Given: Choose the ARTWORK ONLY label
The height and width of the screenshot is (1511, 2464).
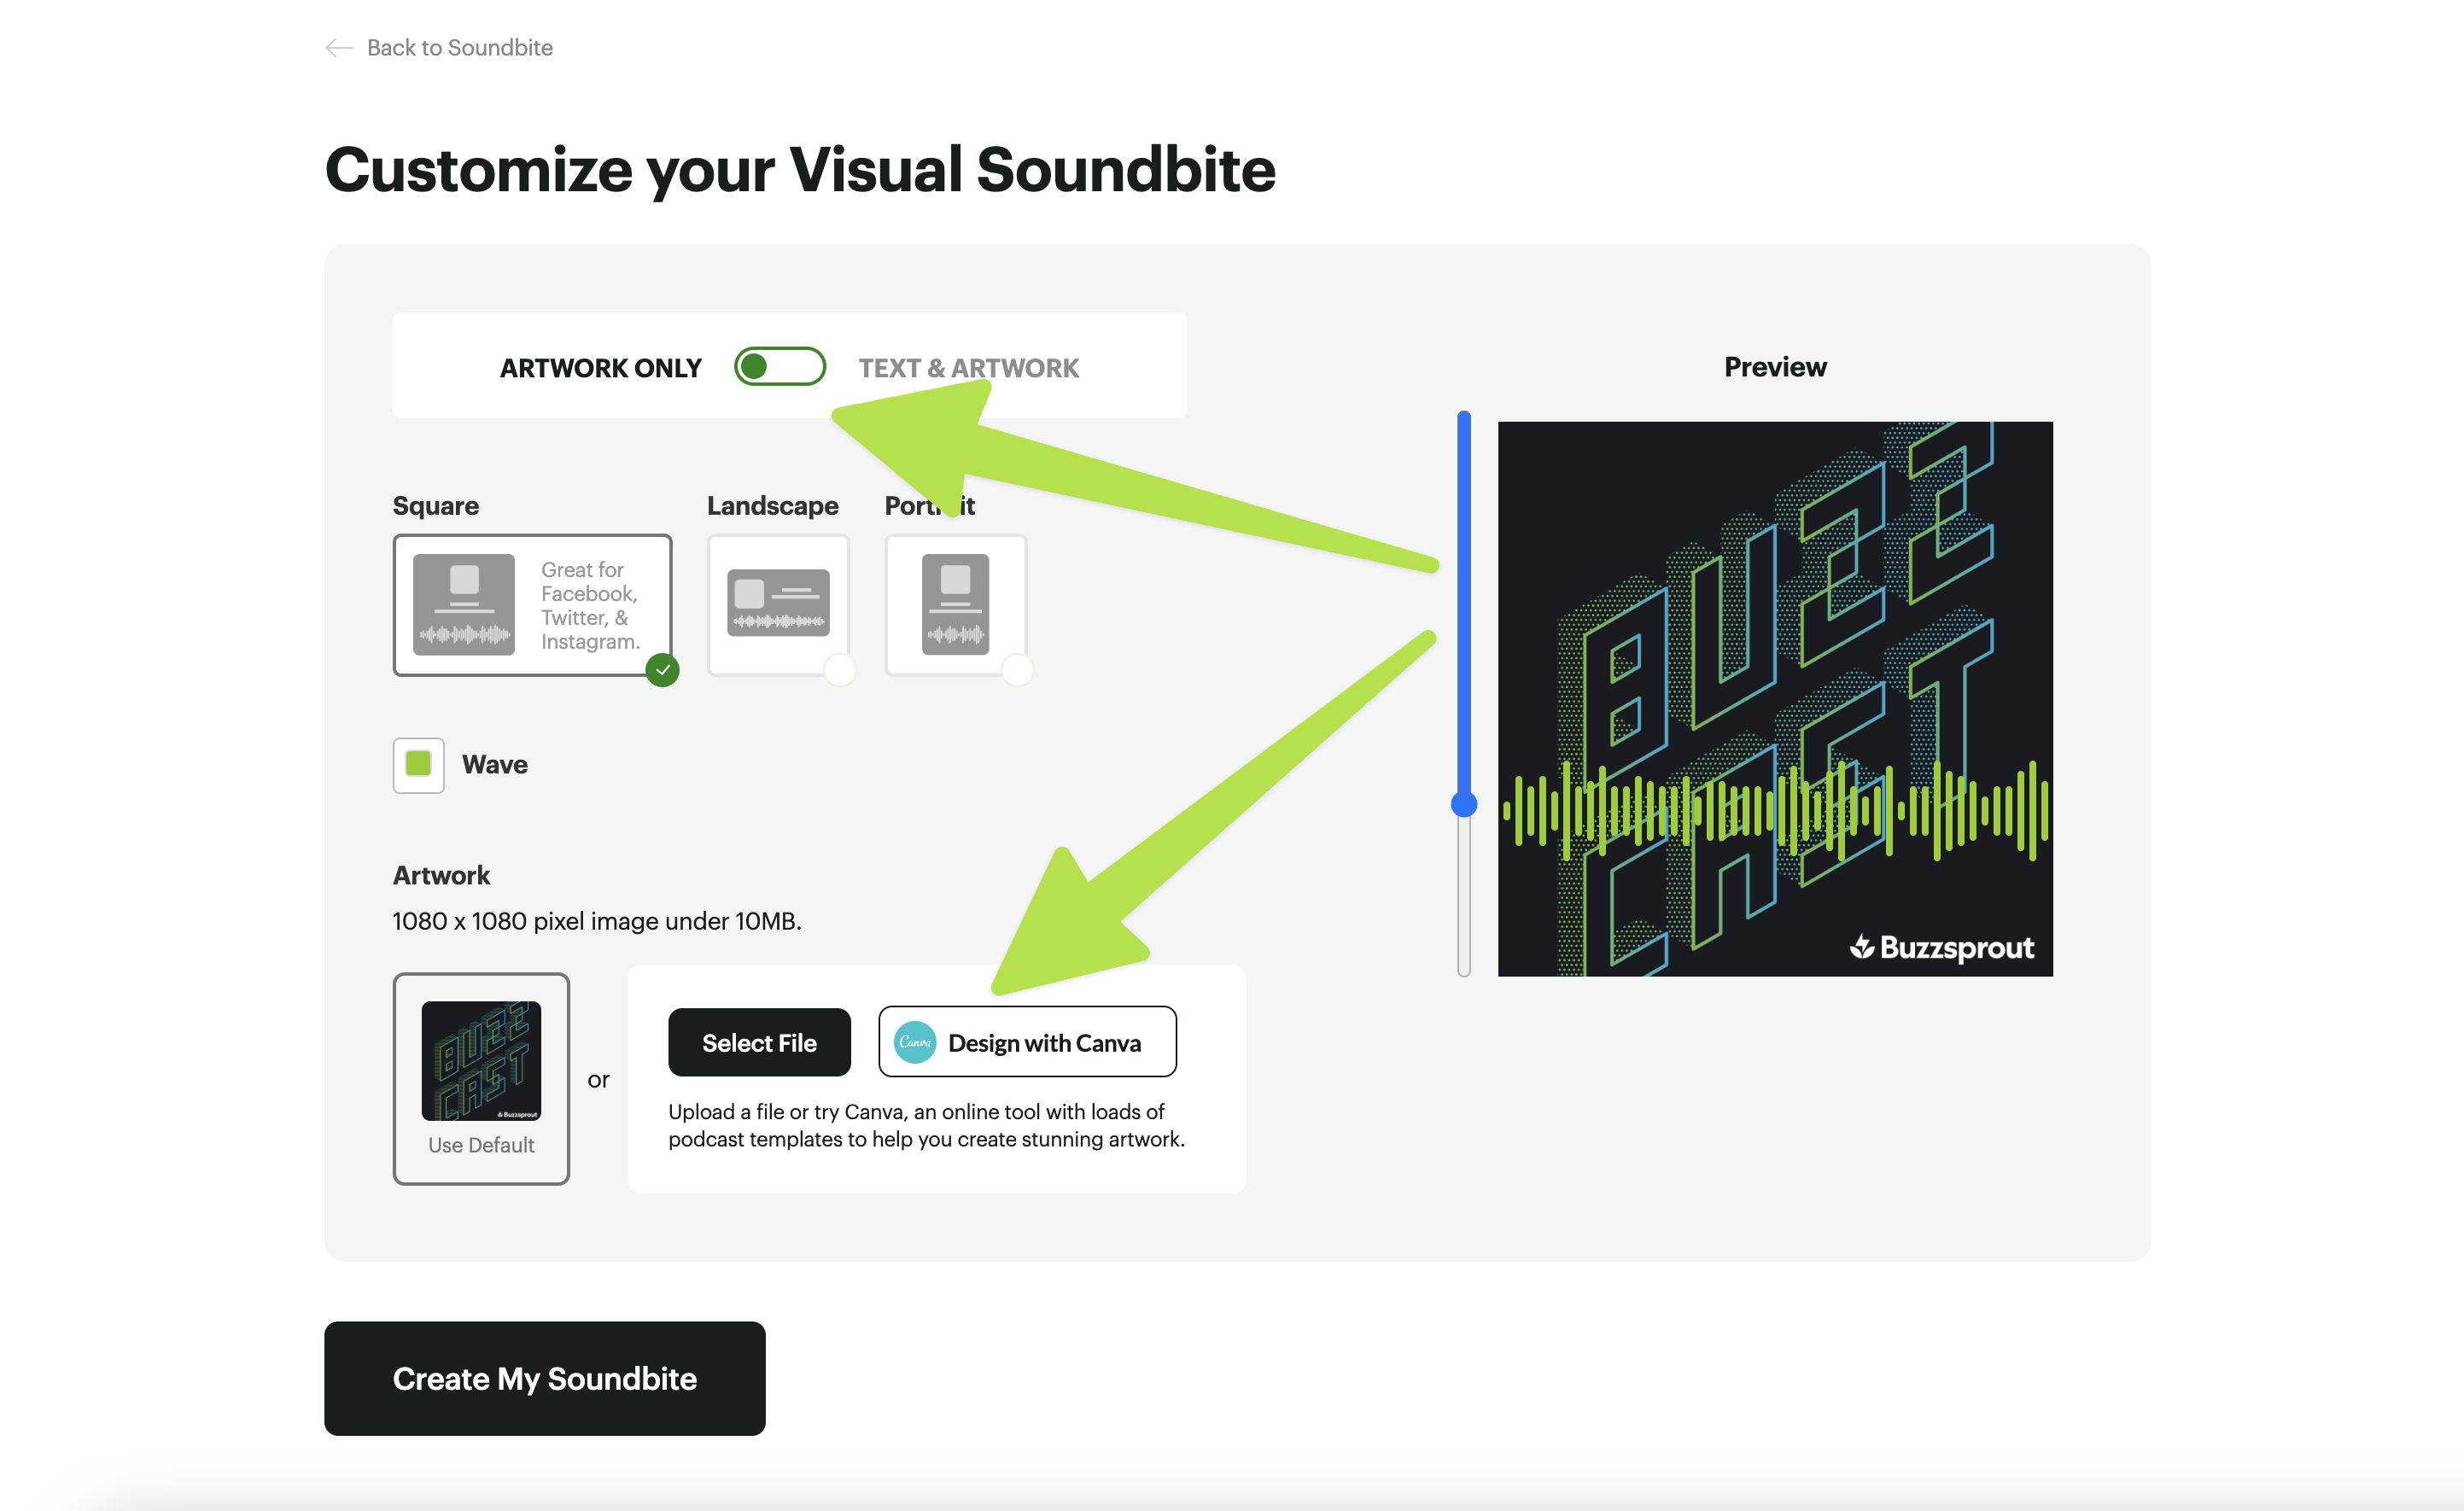Looking at the screenshot, I should pos(600,368).
